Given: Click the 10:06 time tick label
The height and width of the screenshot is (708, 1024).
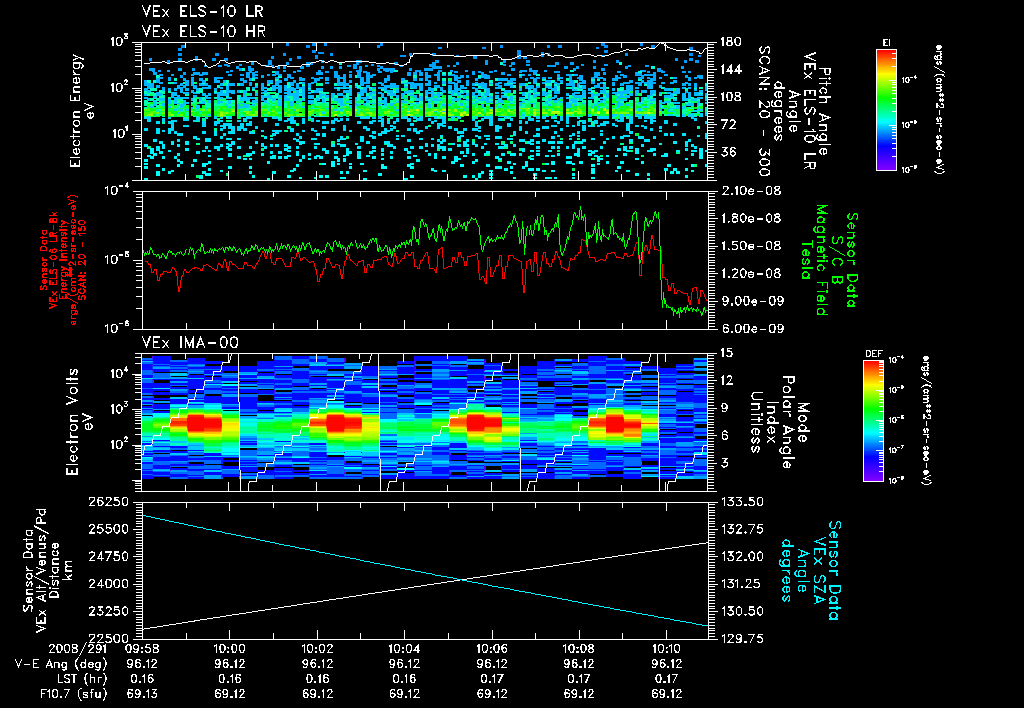Looking at the screenshot, I should pos(492,649).
